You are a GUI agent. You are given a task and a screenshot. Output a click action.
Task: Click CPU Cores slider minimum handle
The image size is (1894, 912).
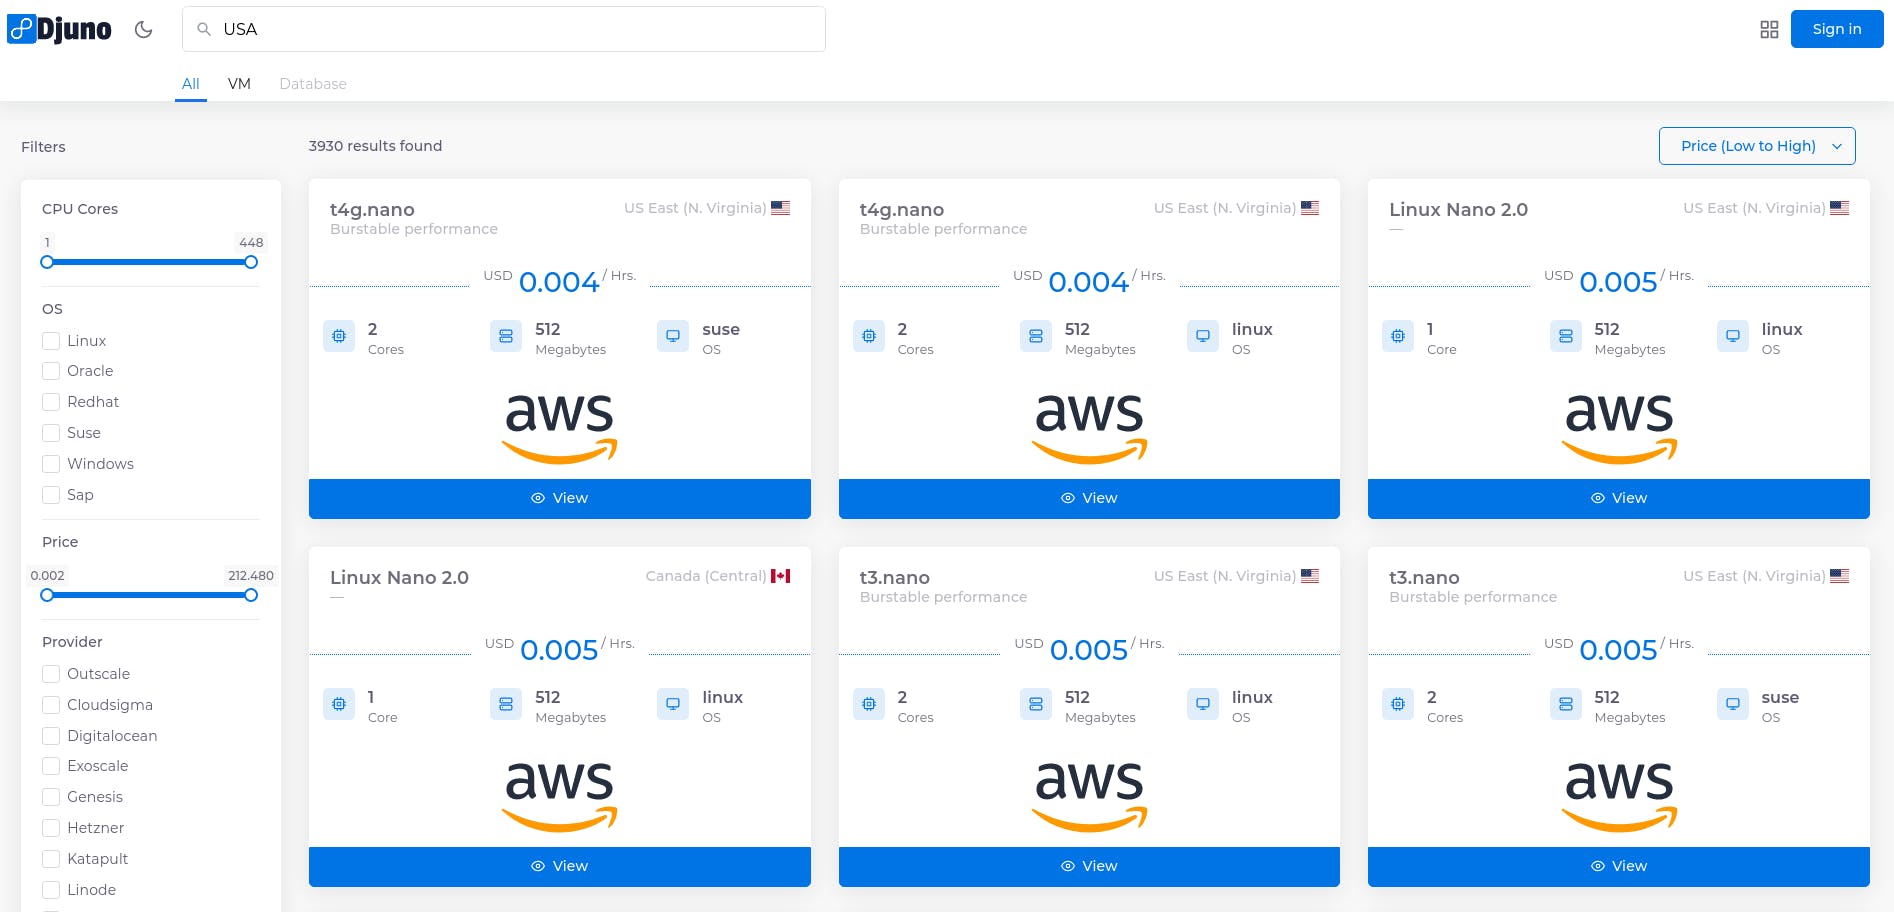click(x=47, y=262)
